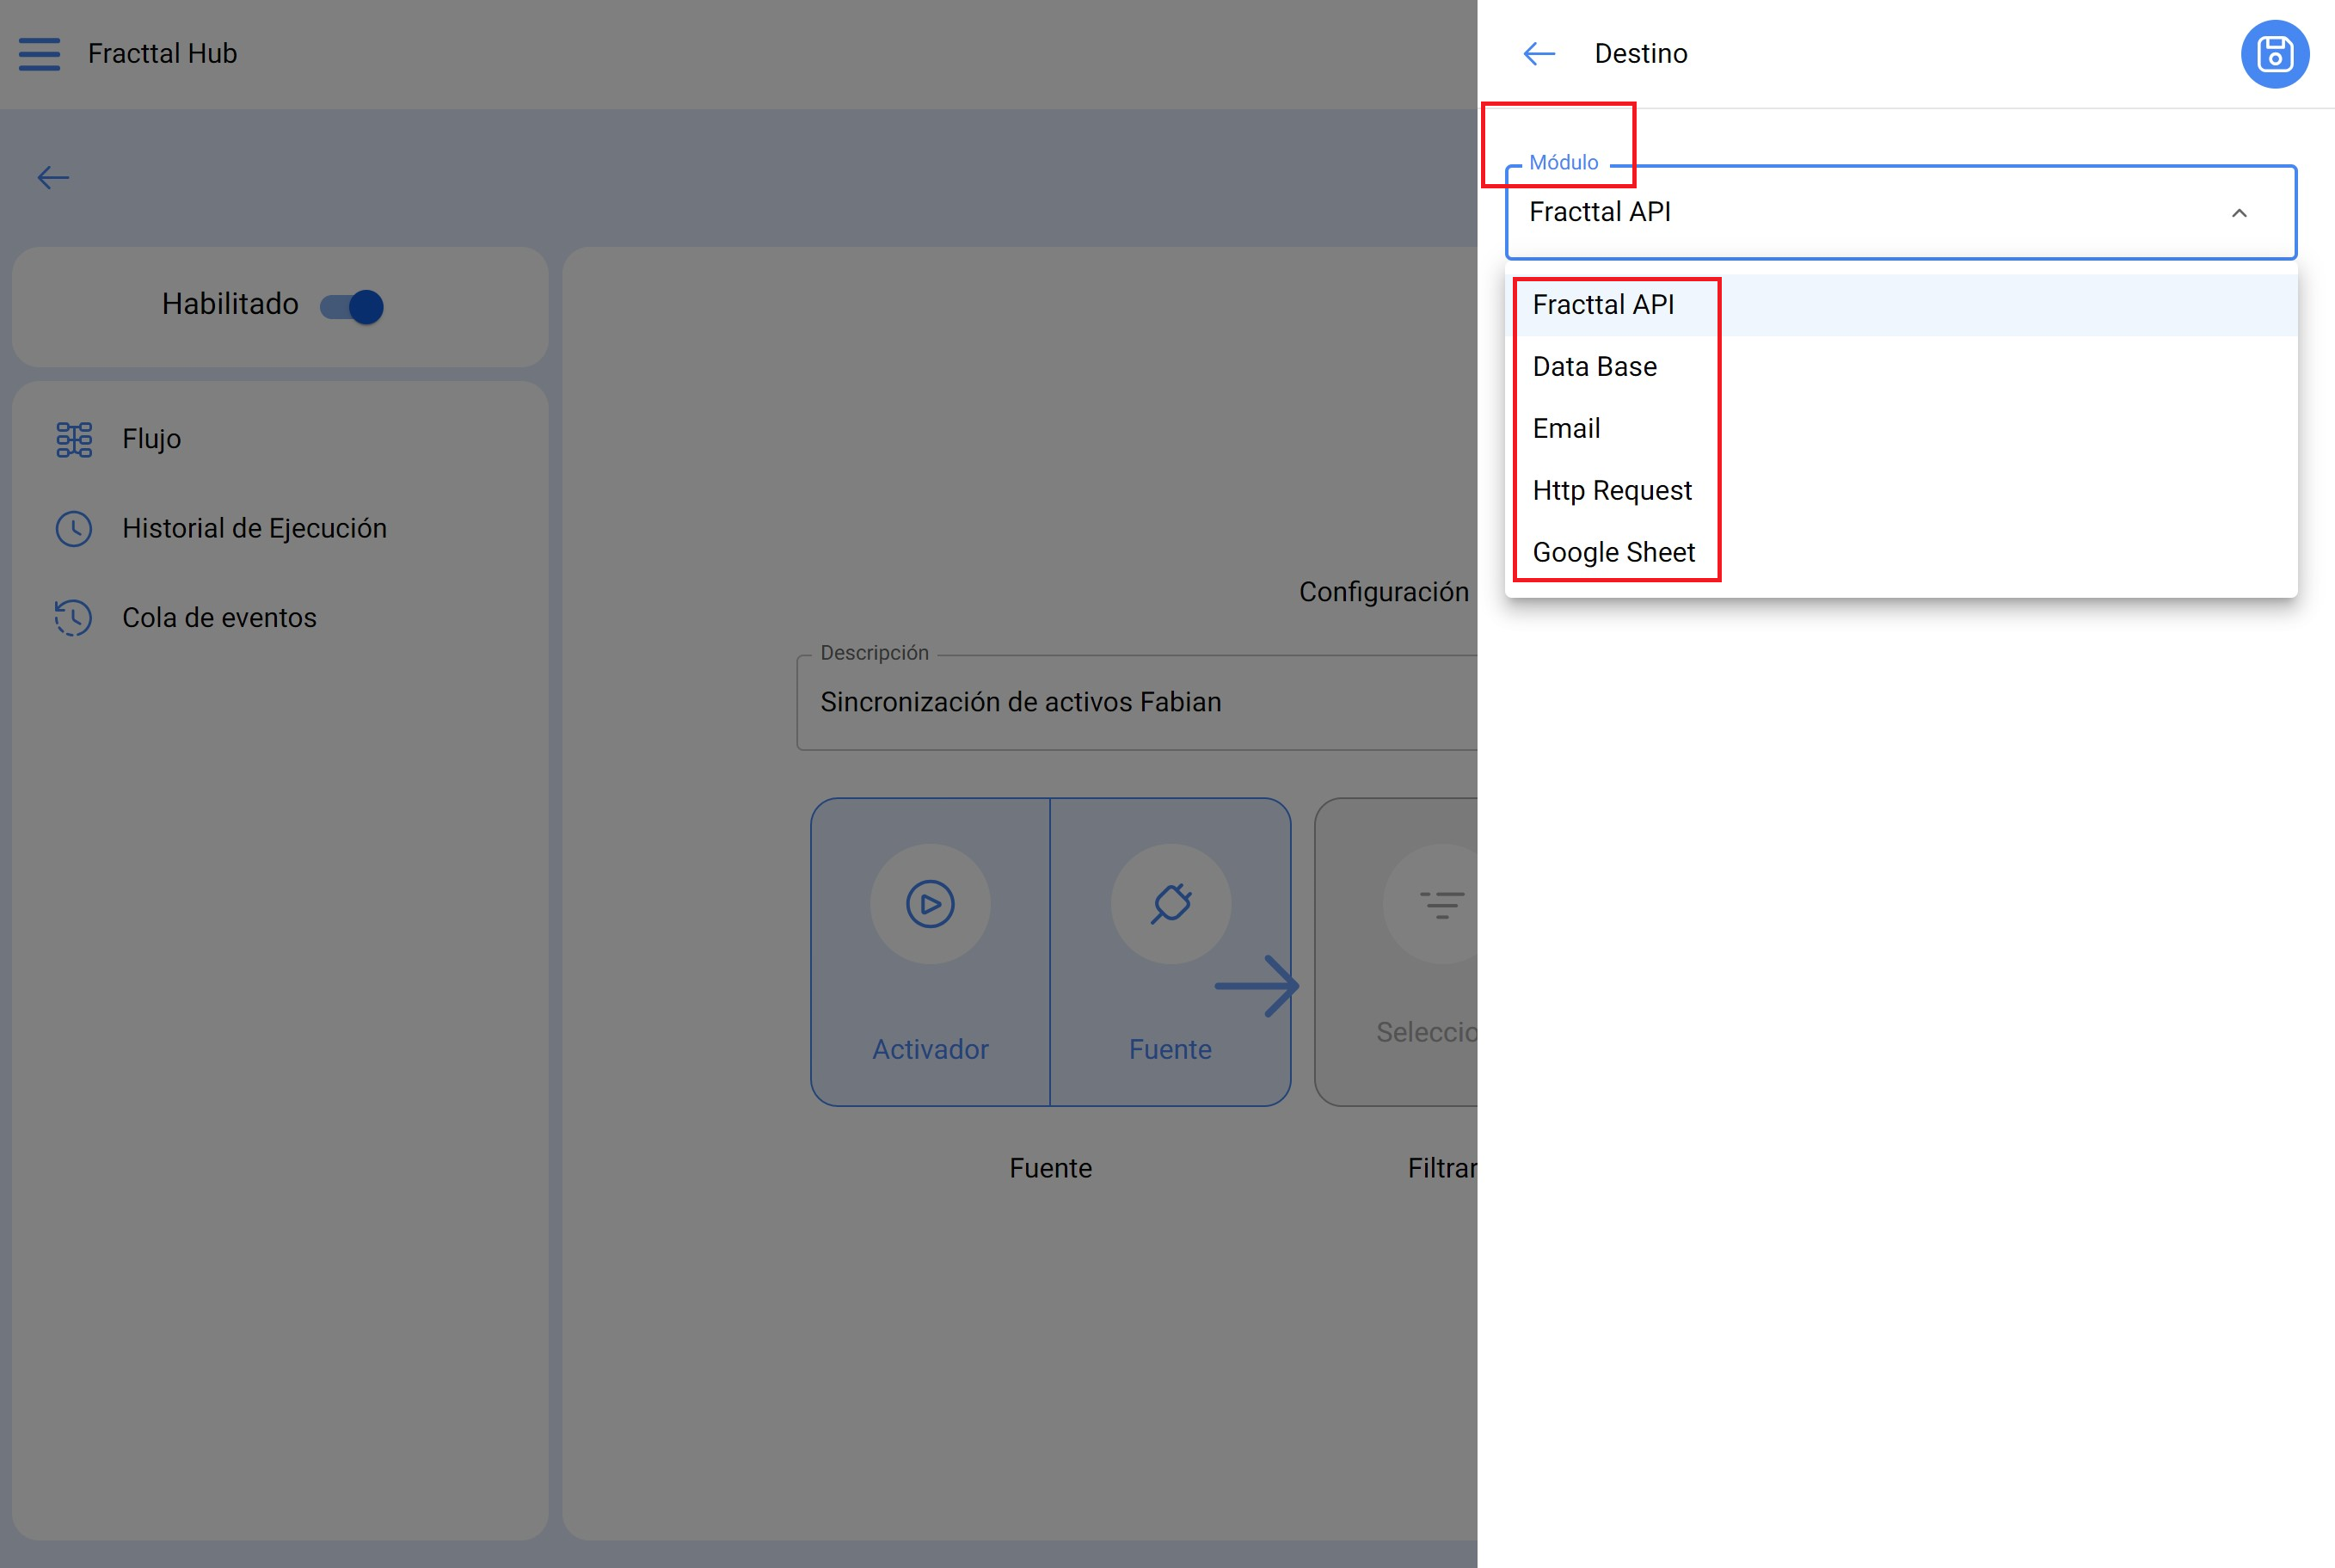Click the Fuente caption below the cards
This screenshot has width=2335, height=1568.
[1050, 1168]
